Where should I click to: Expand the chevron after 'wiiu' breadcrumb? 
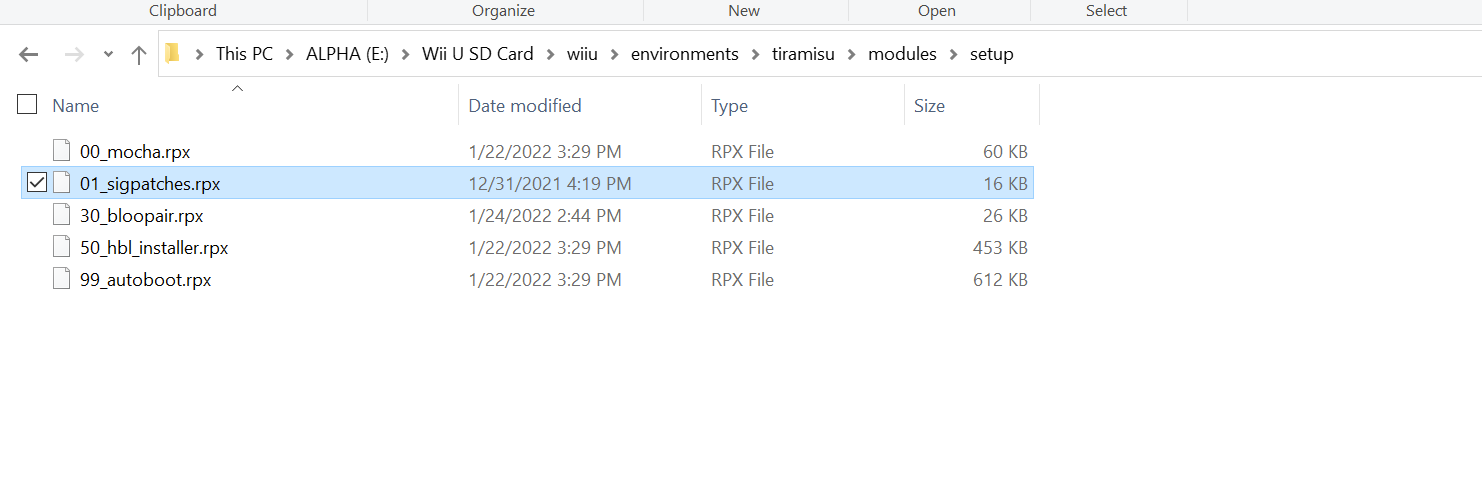tap(614, 54)
